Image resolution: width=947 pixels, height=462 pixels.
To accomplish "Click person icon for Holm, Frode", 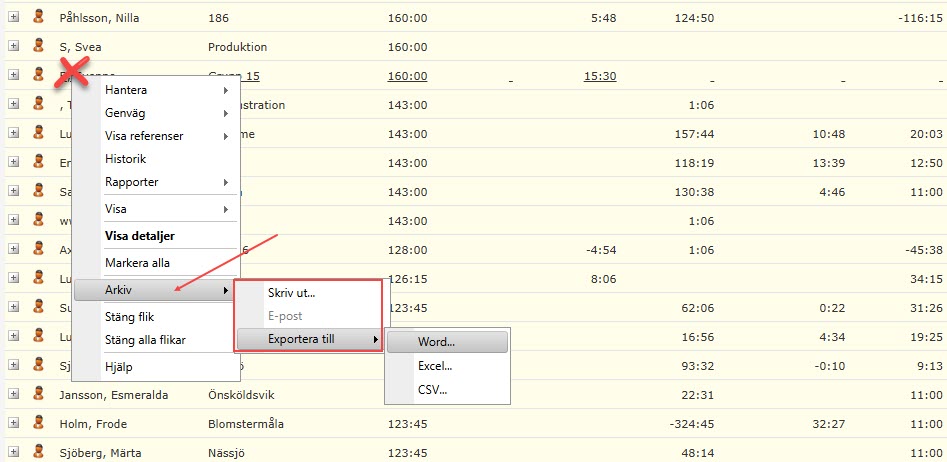I will pyautogui.click(x=39, y=423).
